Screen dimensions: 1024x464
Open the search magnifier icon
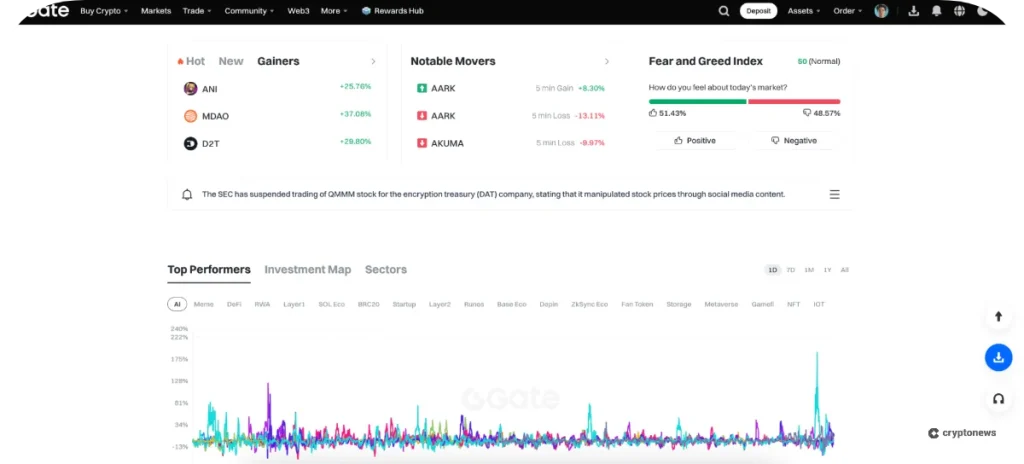(724, 11)
